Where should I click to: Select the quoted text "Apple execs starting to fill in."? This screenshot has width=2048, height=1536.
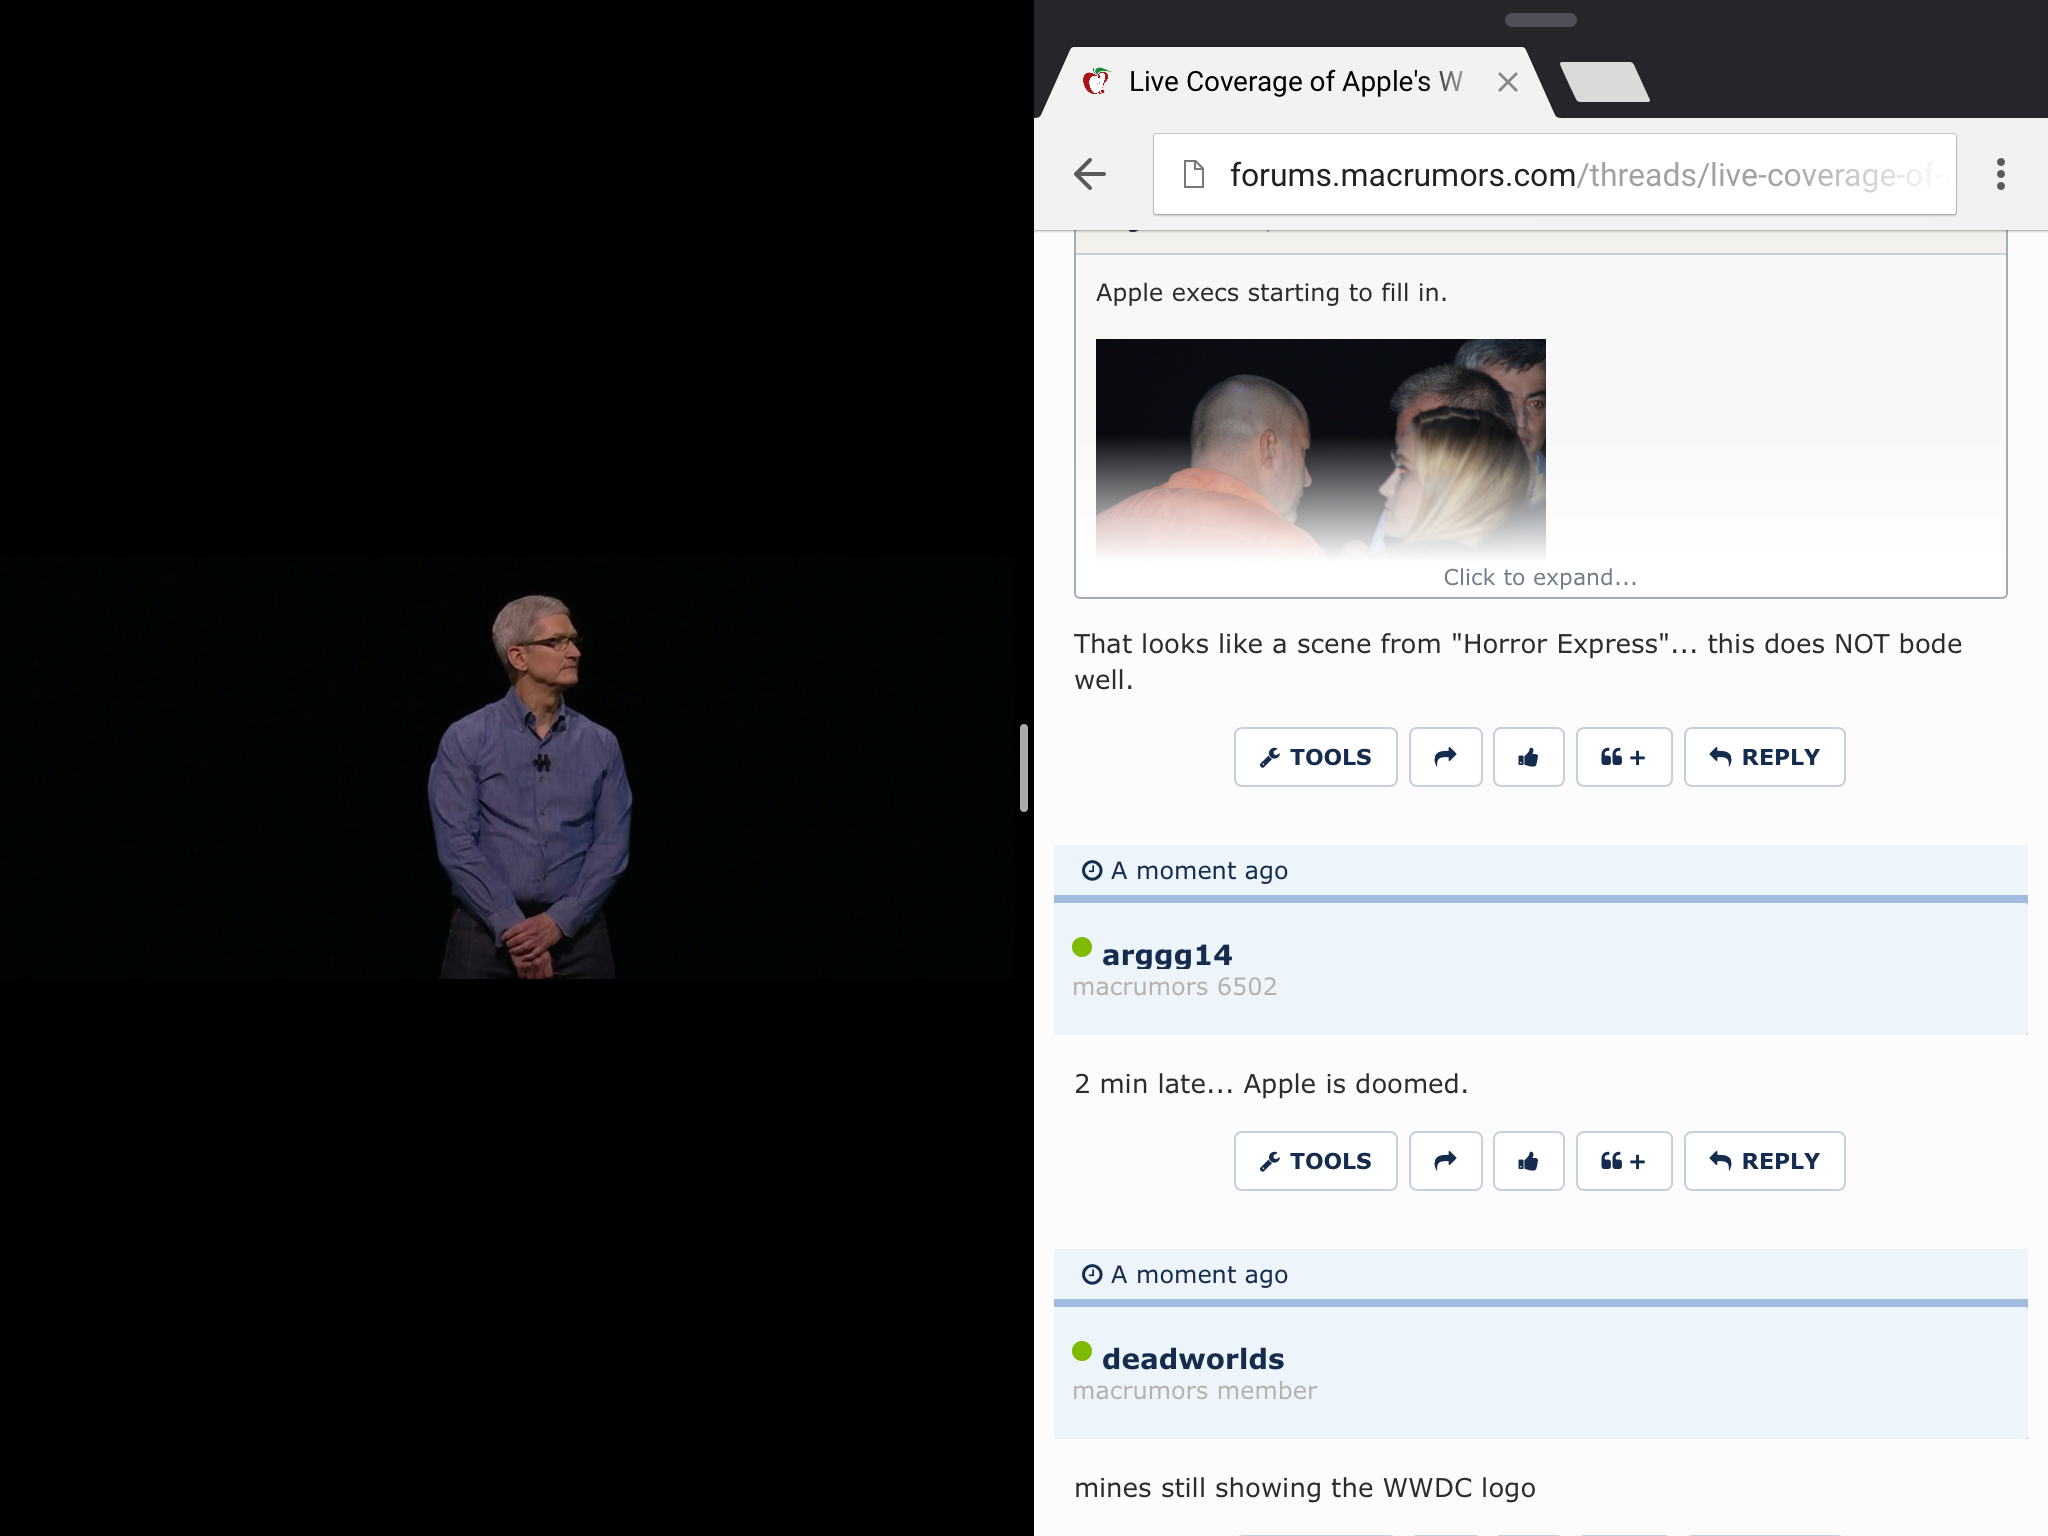1271,293
